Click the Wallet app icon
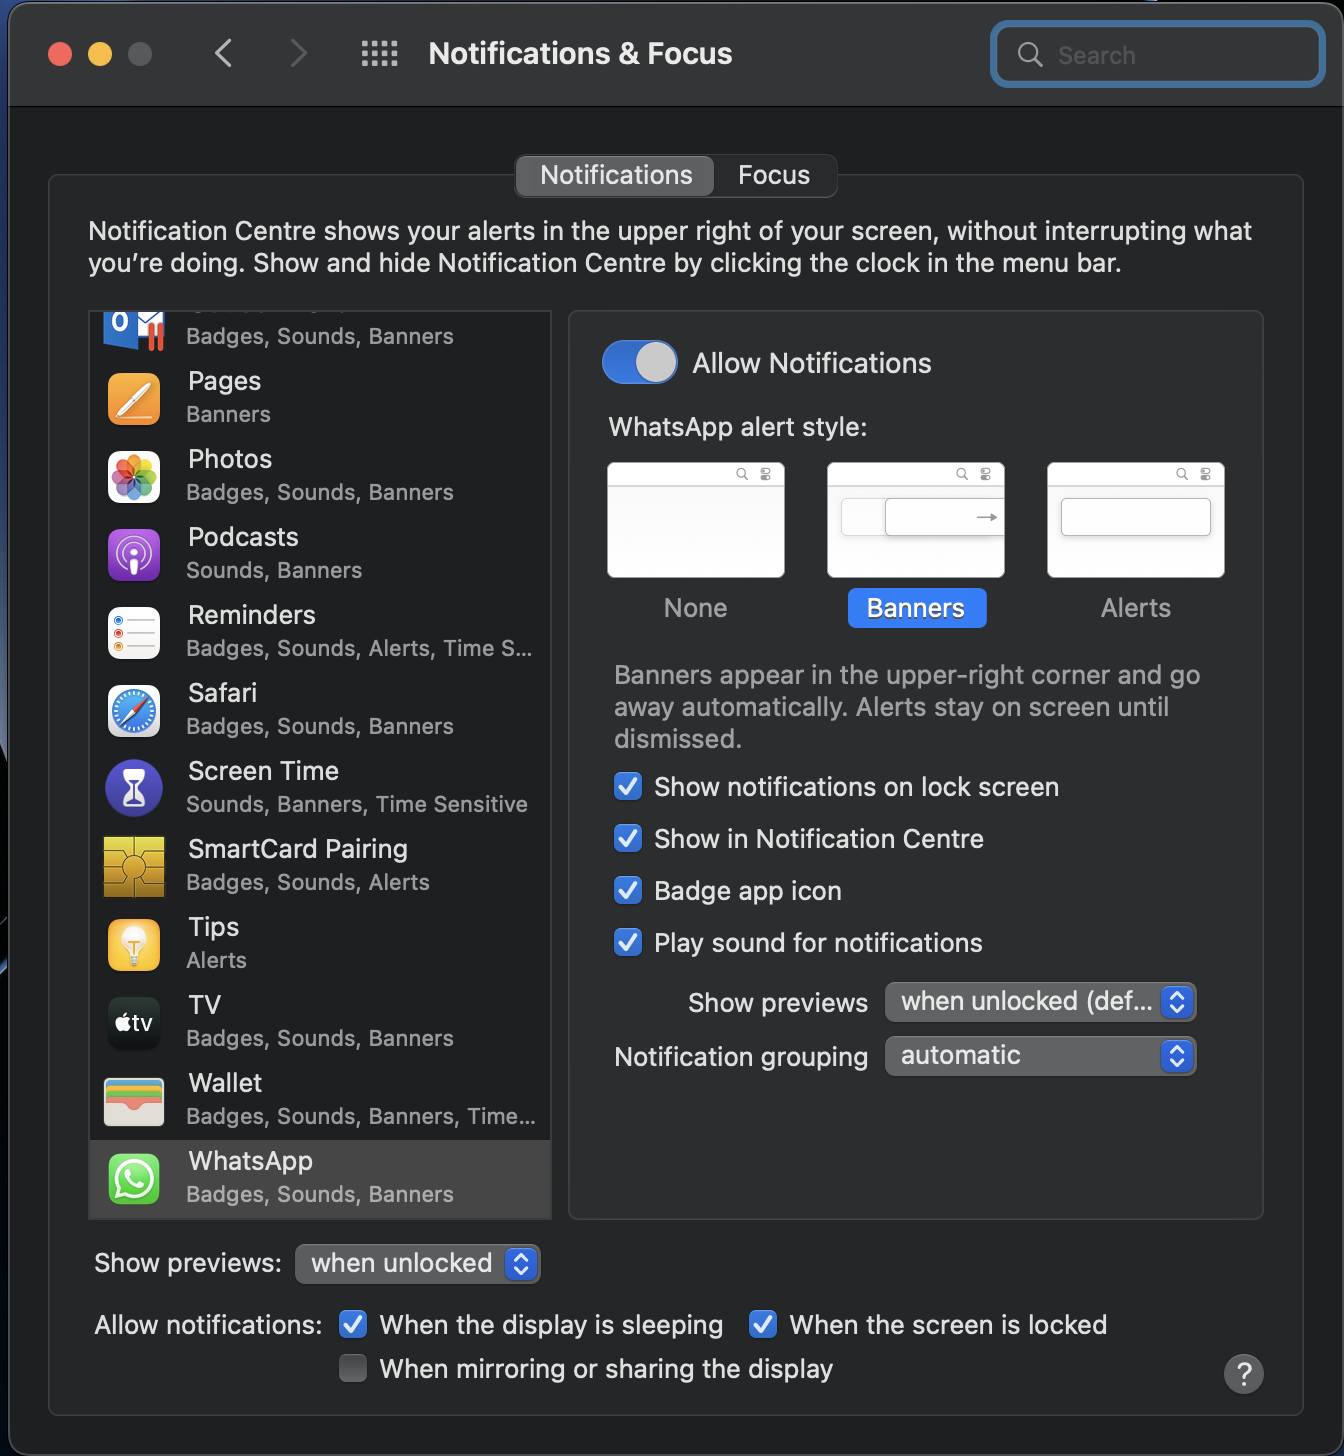Screen dimensions: 1344x1456 point(134,1100)
